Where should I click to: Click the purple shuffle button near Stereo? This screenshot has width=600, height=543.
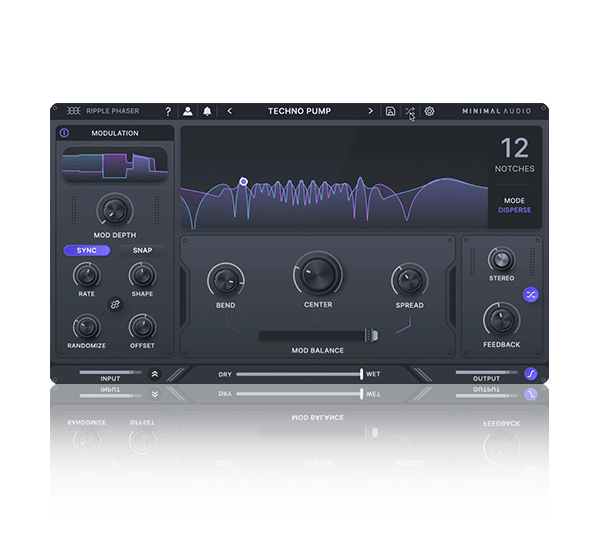tap(531, 295)
